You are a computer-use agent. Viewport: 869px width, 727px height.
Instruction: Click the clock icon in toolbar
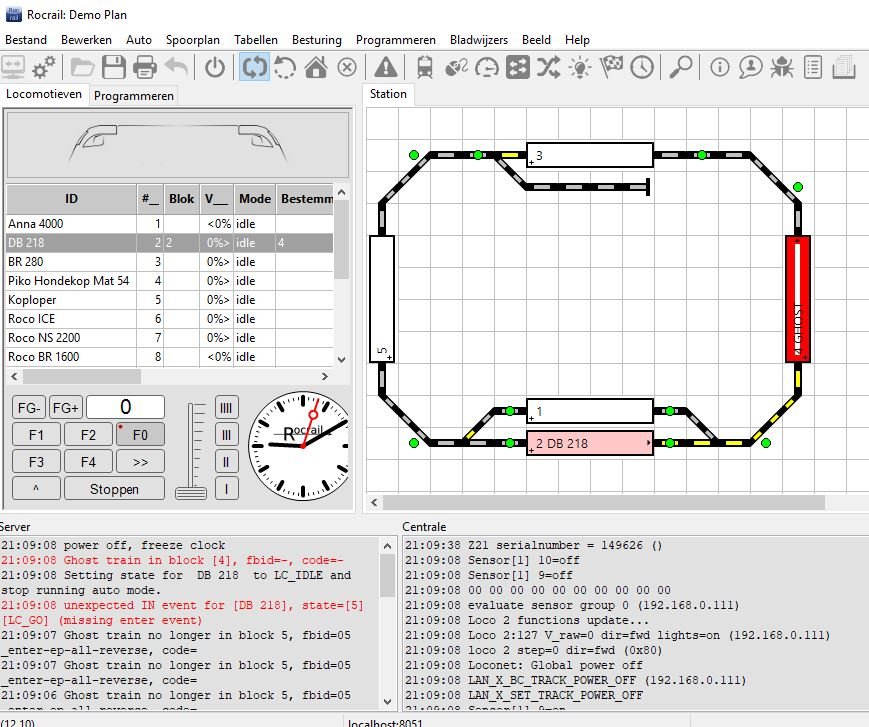tap(642, 68)
